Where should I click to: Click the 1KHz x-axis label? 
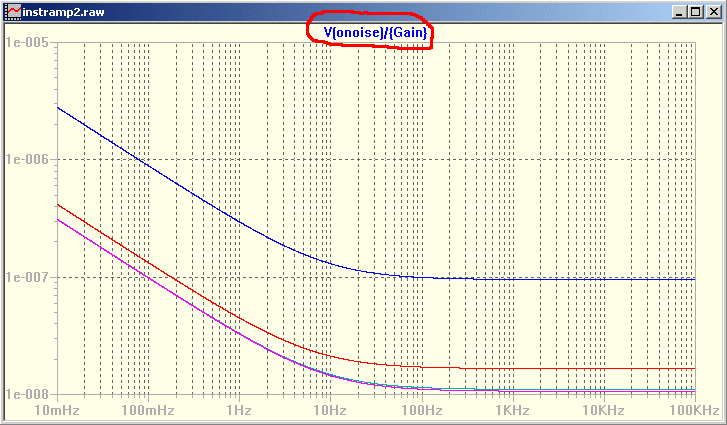pos(512,410)
